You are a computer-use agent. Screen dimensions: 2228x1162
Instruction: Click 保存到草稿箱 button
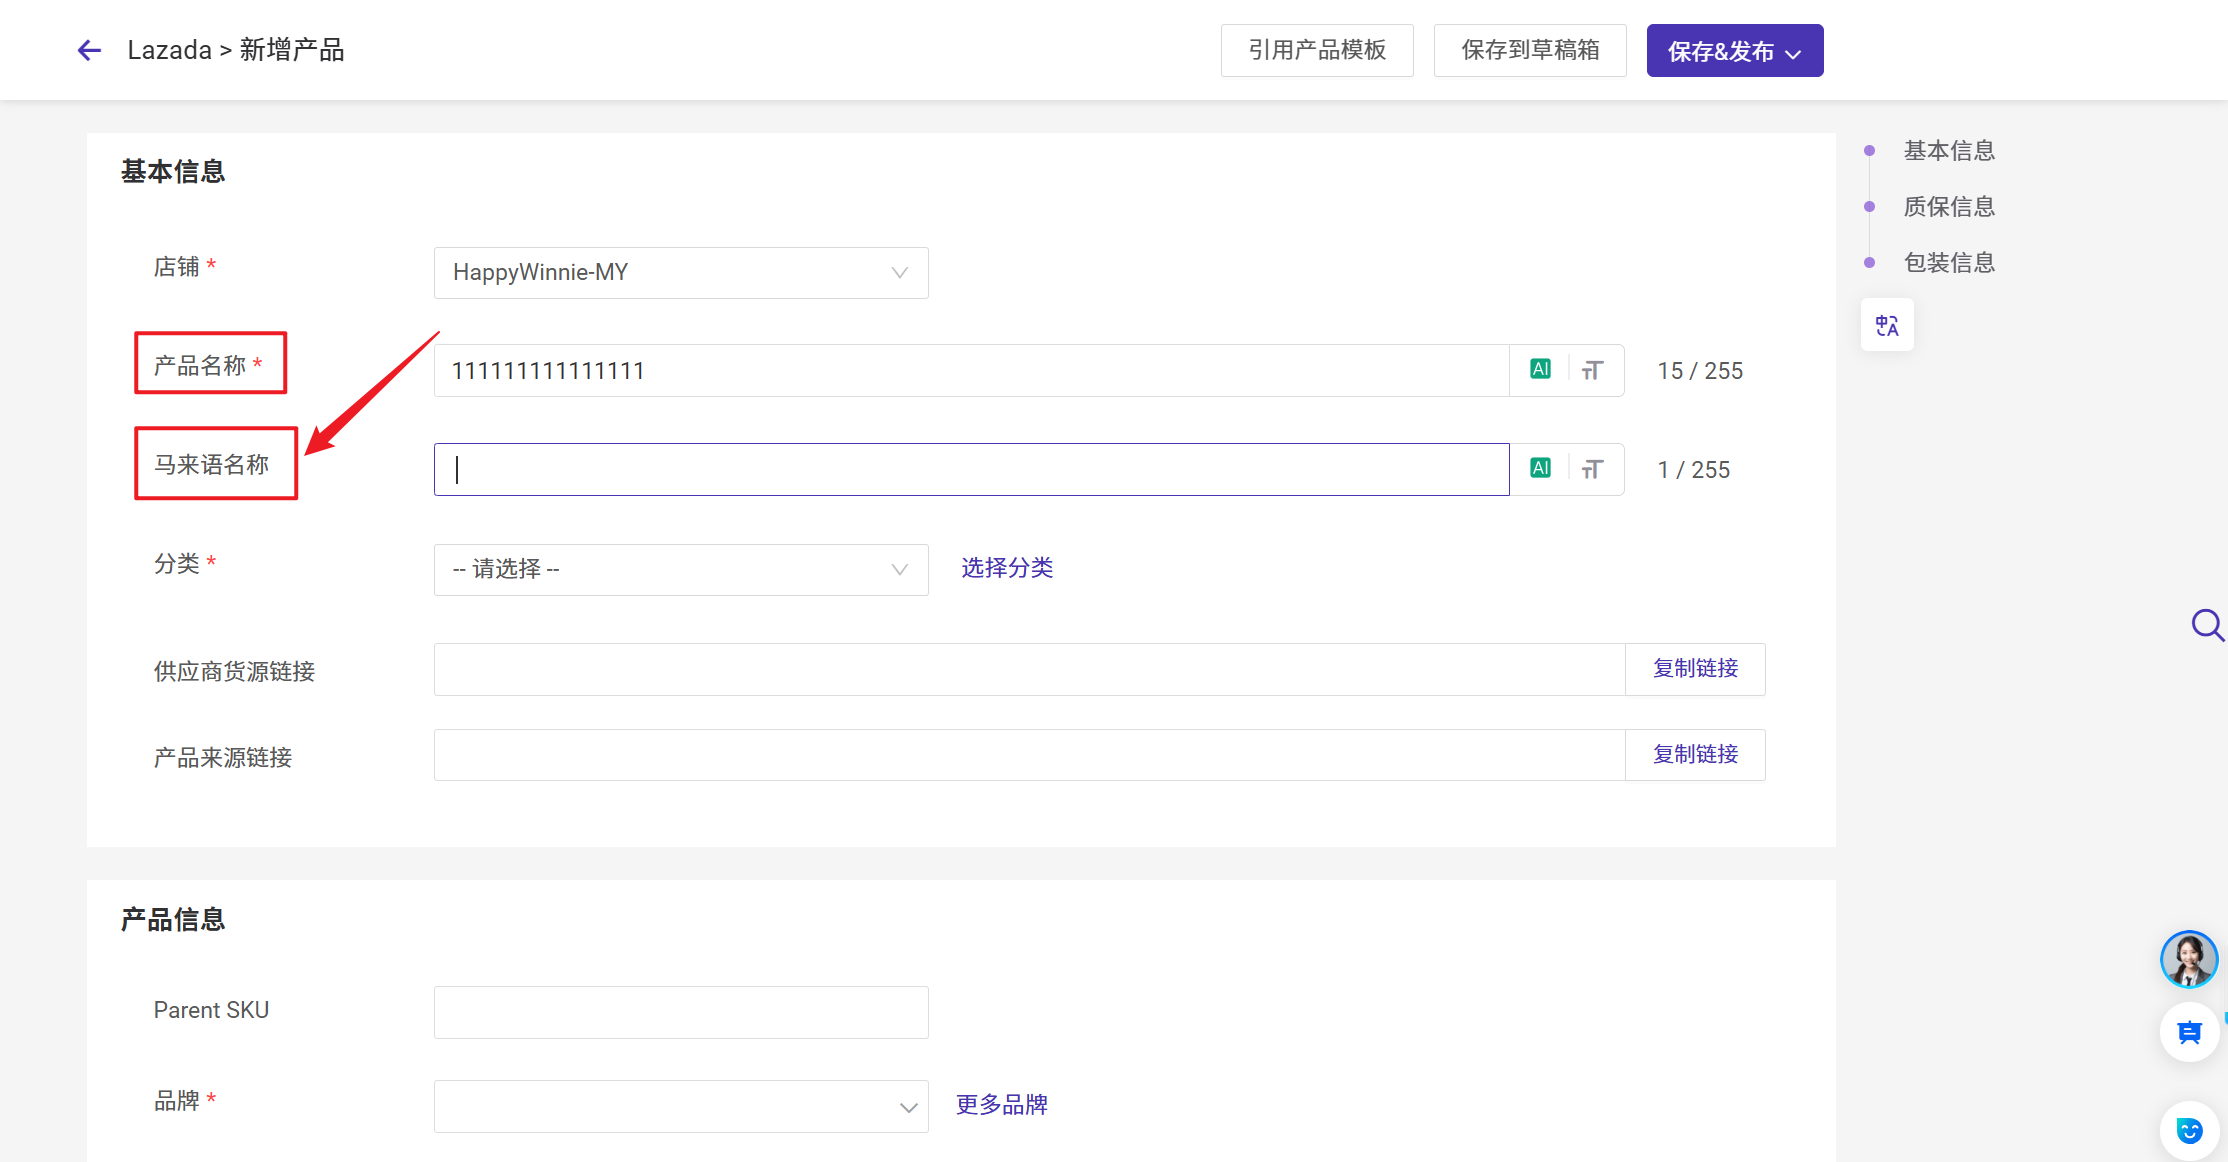point(1530,51)
